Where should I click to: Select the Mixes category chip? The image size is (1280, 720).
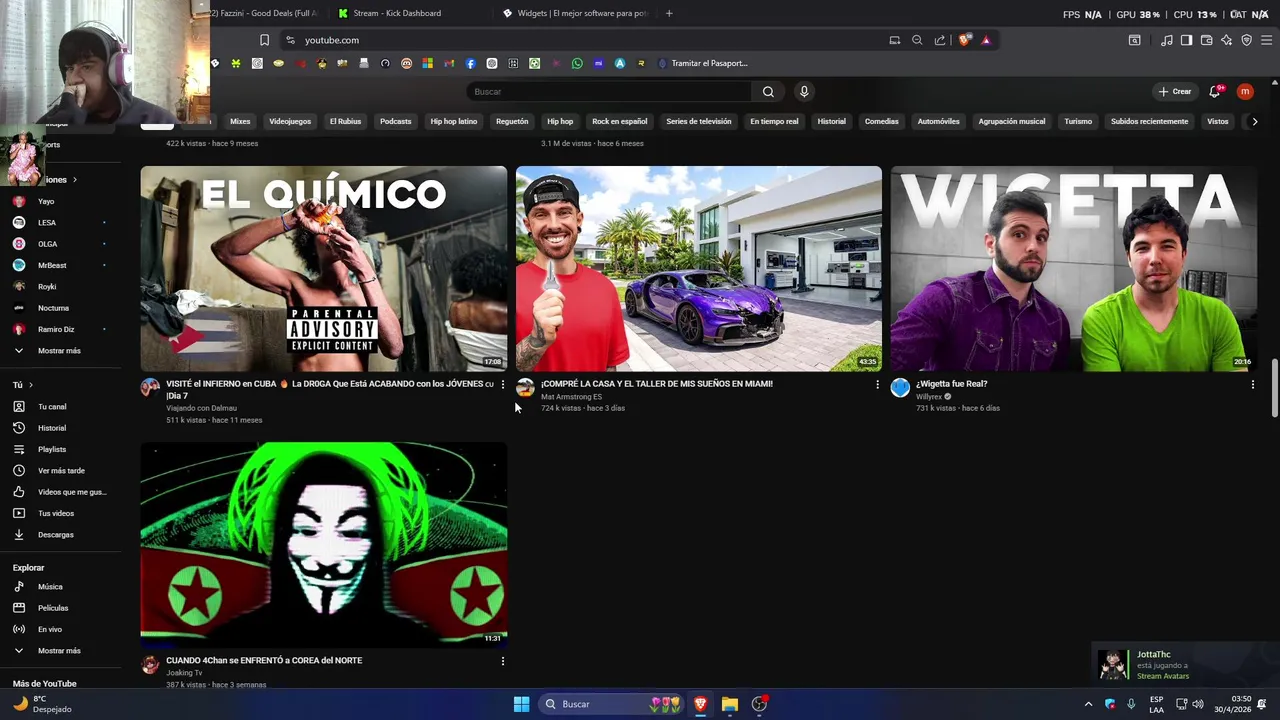click(240, 121)
